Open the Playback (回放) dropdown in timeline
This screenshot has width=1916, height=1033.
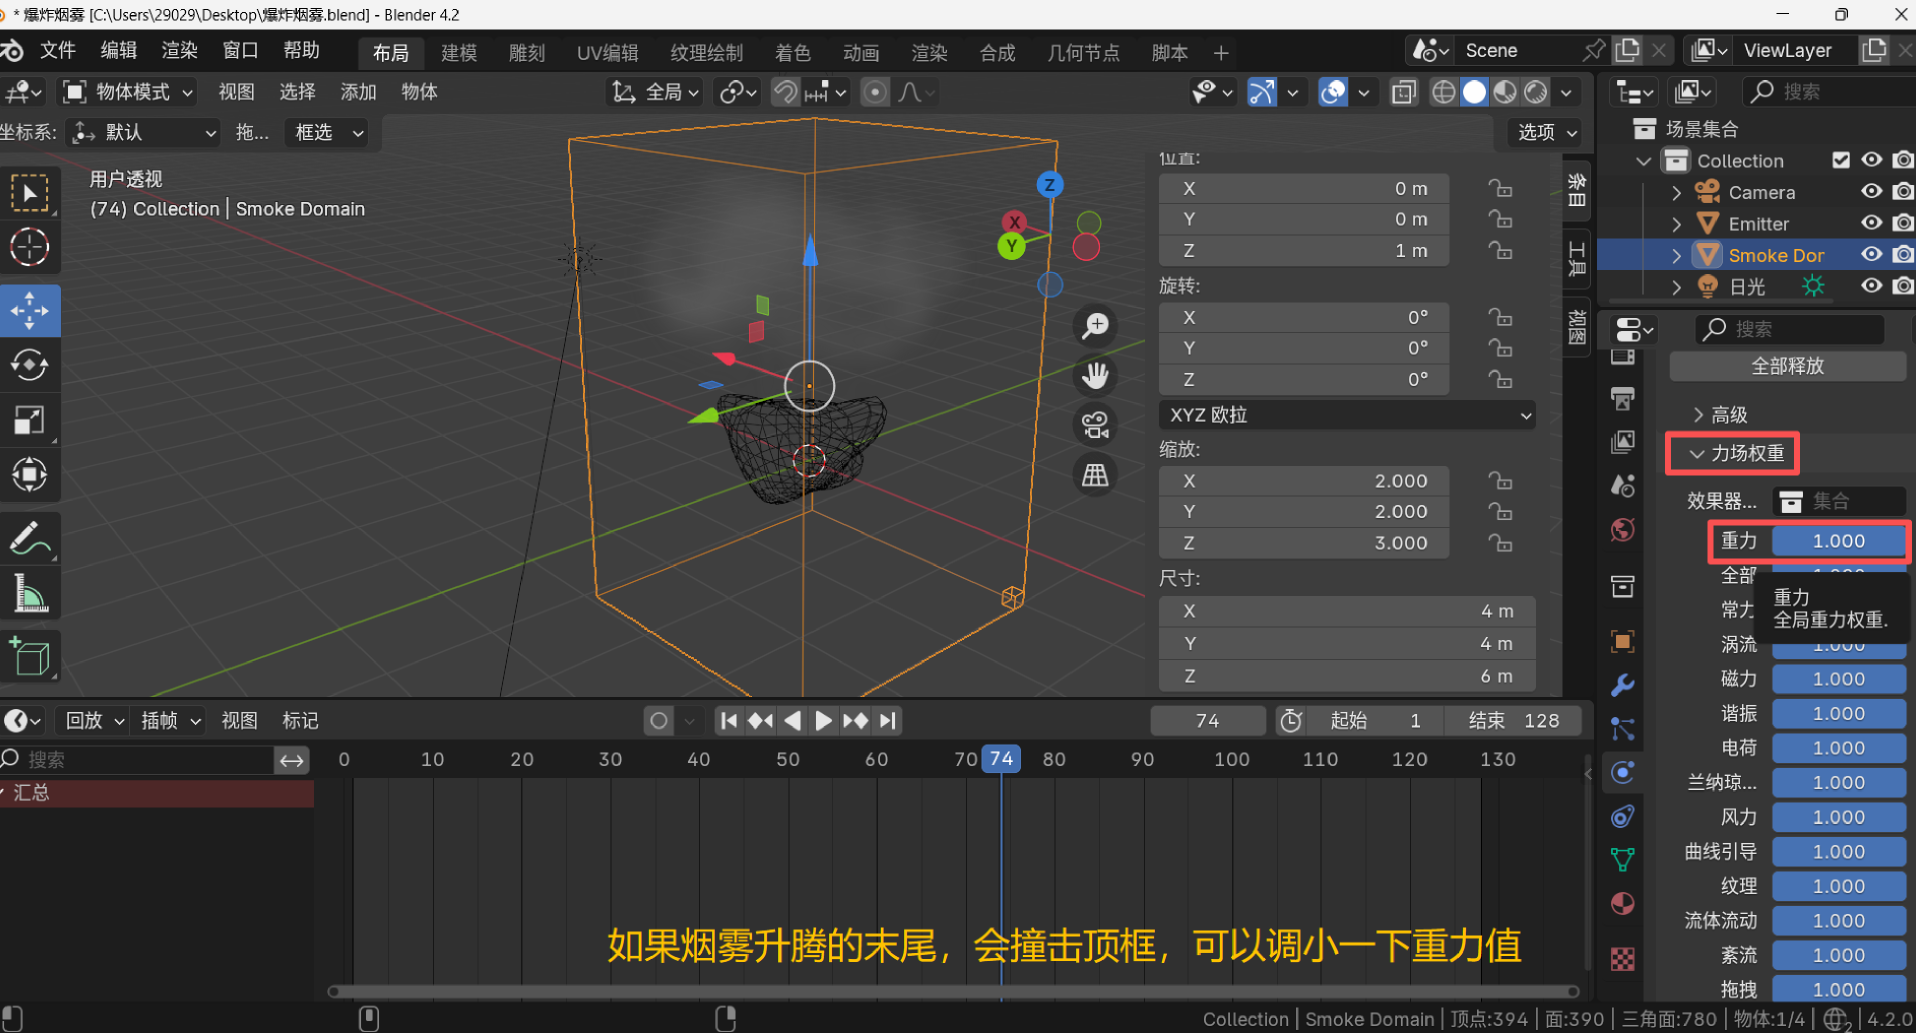94,721
